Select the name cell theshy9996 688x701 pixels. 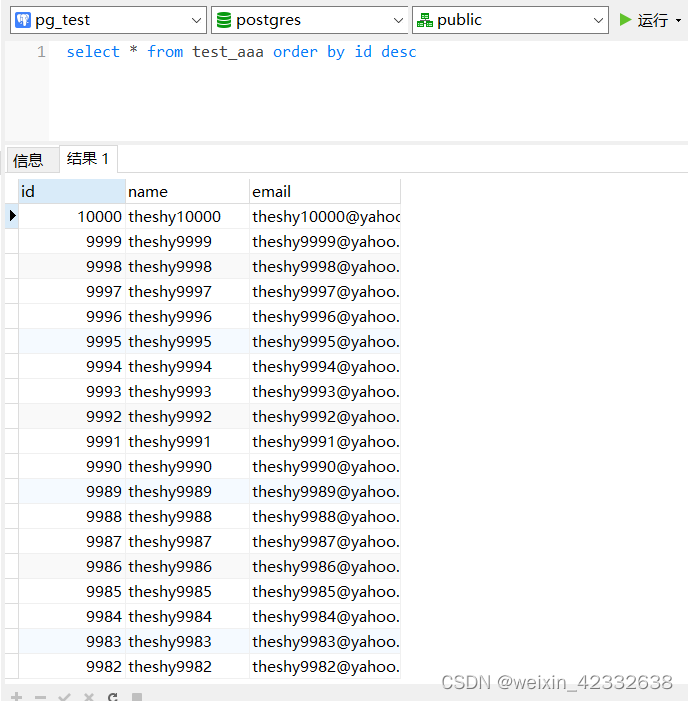pos(187,317)
